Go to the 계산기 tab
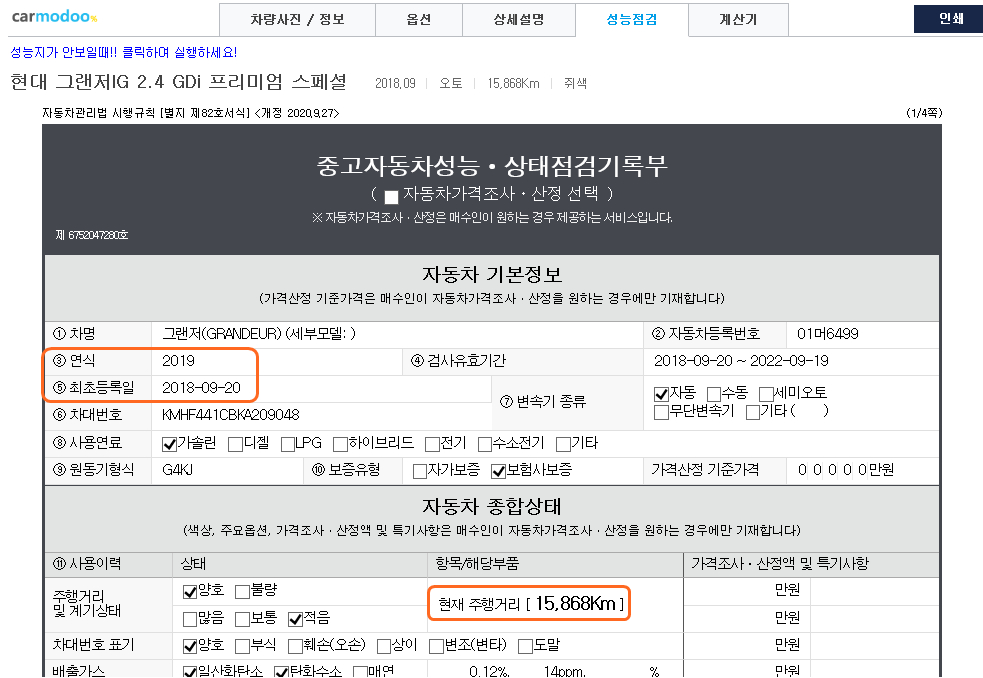The height and width of the screenshot is (678, 983). point(739,19)
